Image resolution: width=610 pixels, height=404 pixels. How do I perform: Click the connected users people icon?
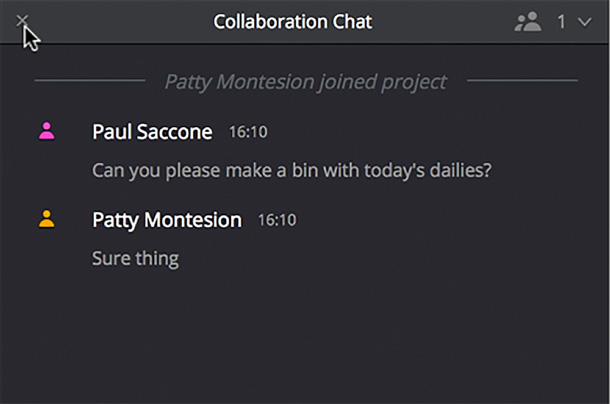[527, 21]
